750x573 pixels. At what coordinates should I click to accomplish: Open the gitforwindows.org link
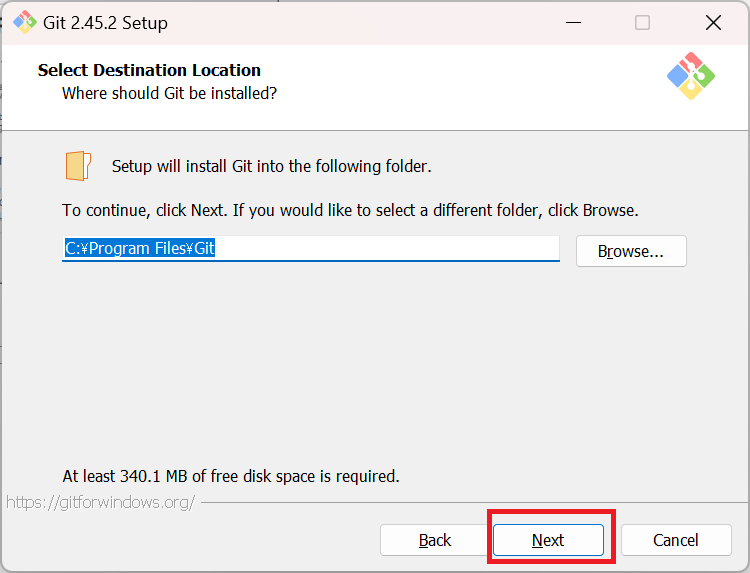tap(100, 502)
